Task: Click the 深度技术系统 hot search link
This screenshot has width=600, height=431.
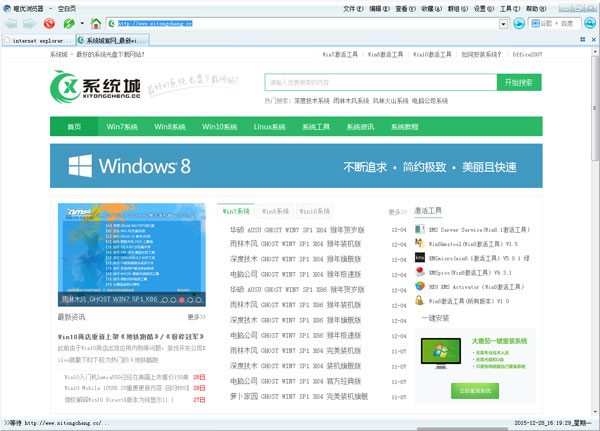Action: (312, 101)
